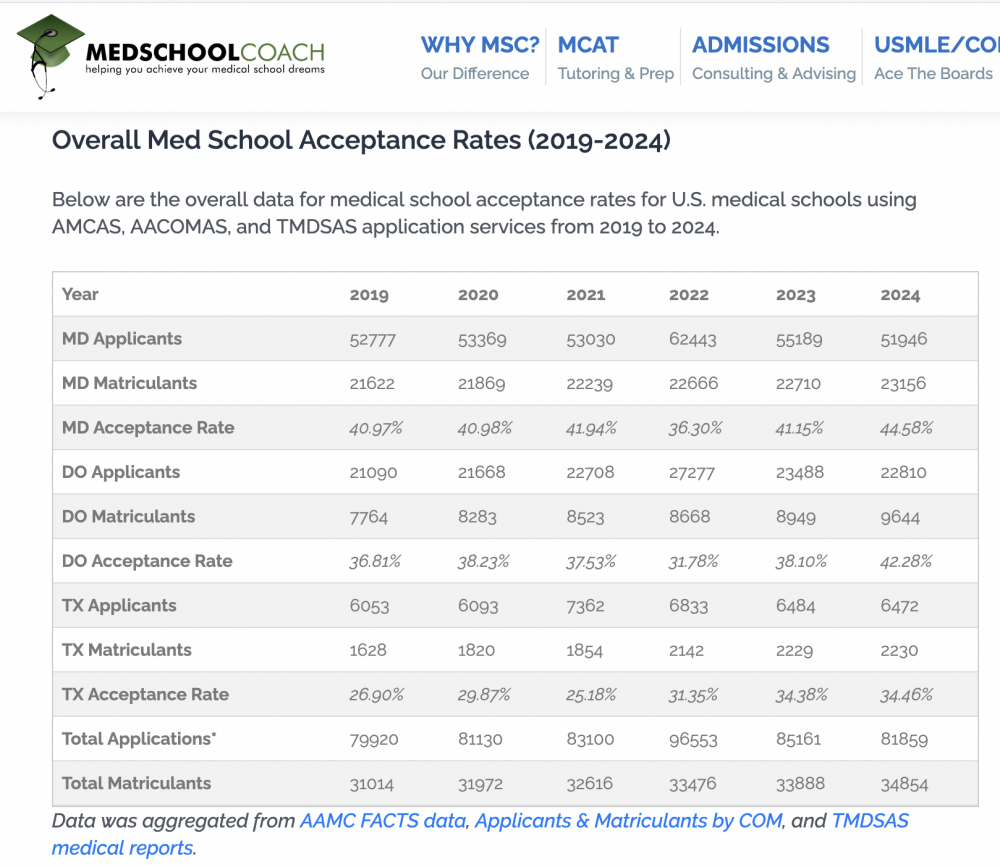Select the 62443 MD applicants cell
The height and width of the screenshot is (867, 1000).
692,339
